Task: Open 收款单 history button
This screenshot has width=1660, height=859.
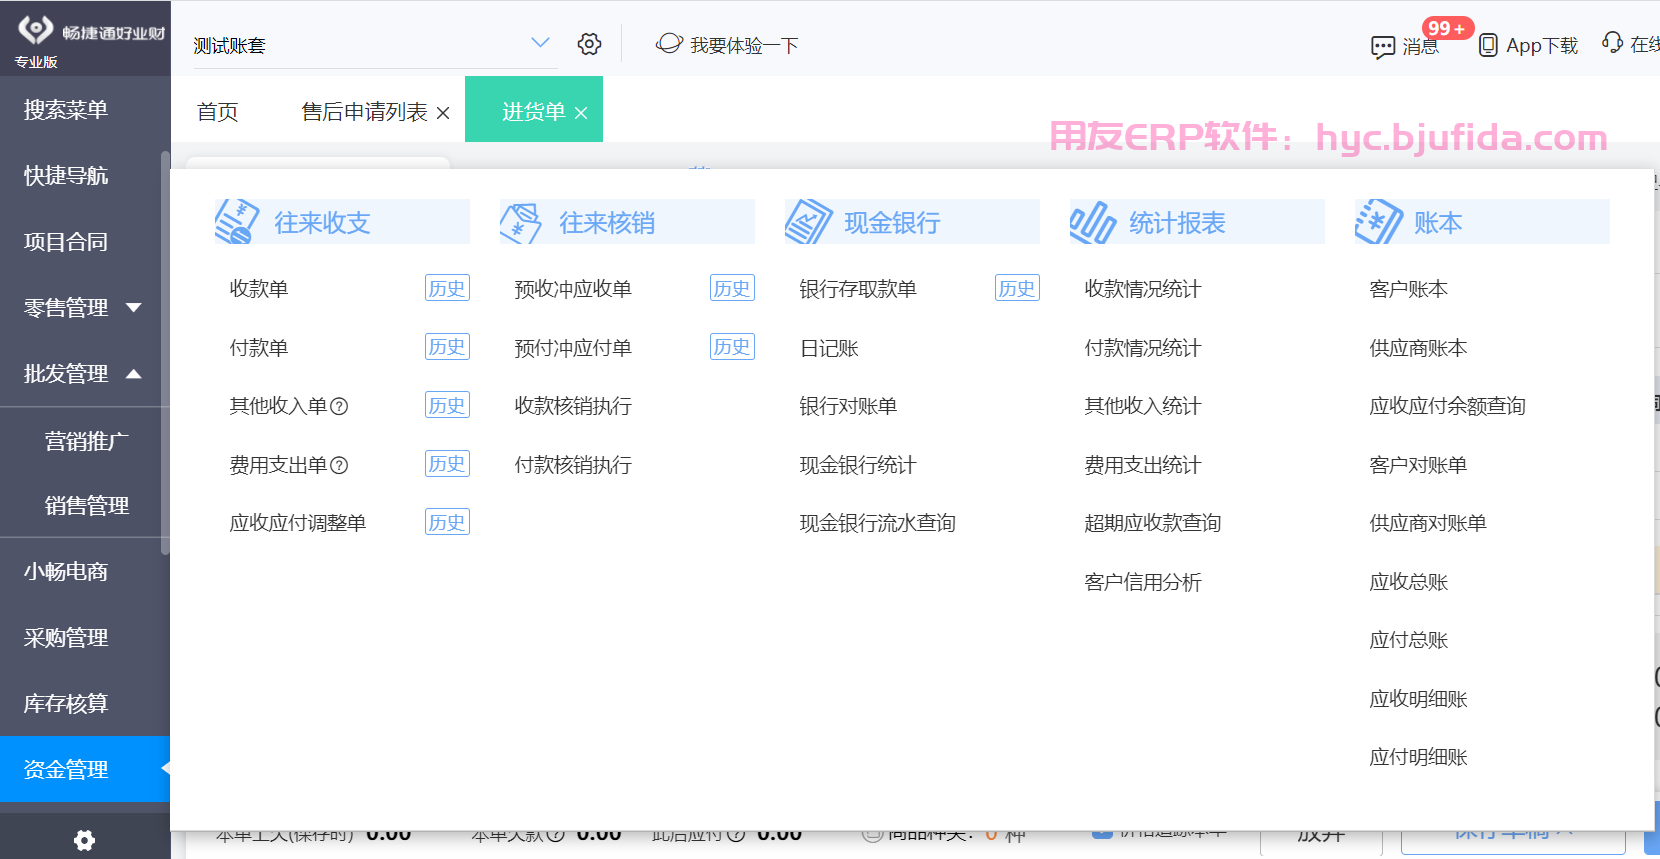Action: point(447,288)
